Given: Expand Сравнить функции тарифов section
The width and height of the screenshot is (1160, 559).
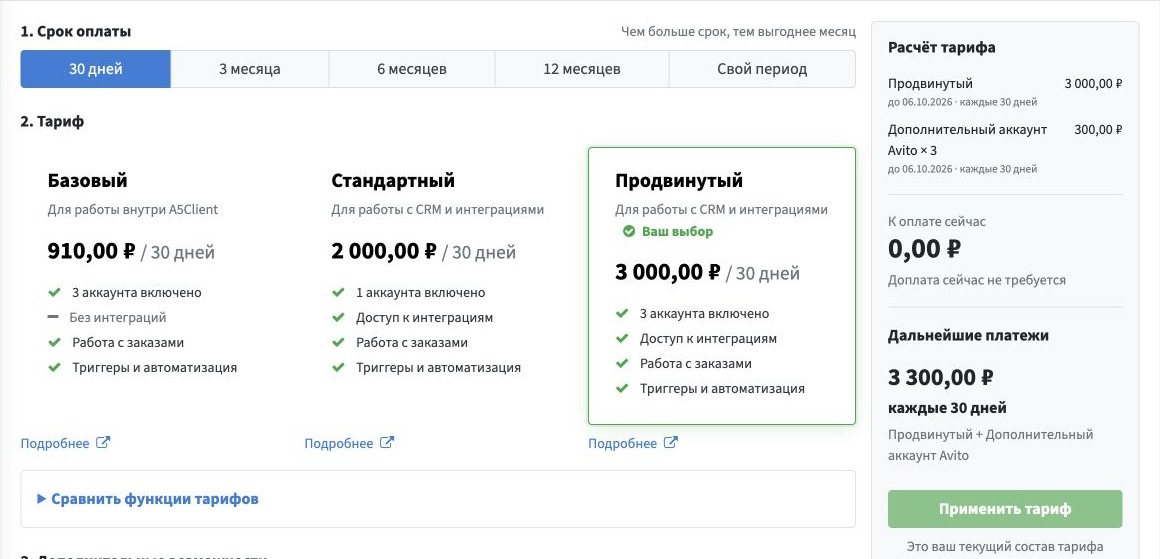Looking at the screenshot, I should pyautogui.click(x=148, y=499).
